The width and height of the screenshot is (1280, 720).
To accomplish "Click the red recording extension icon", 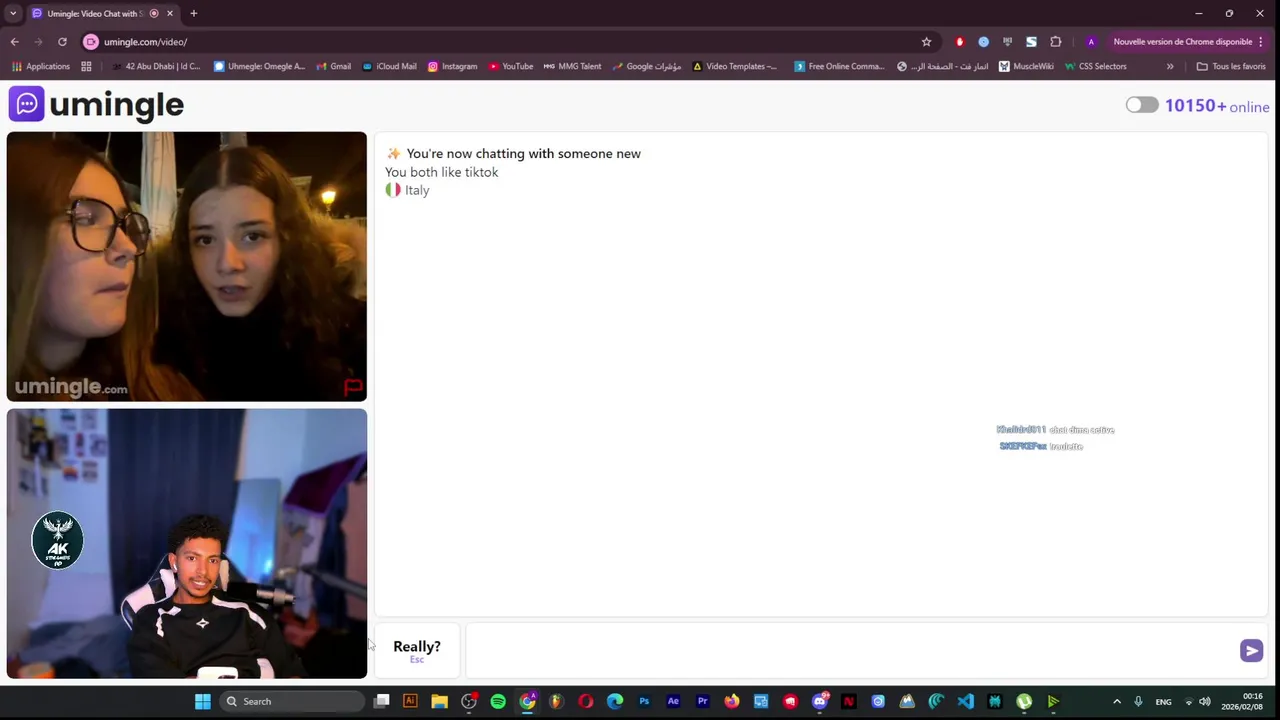I will [x=959, y=42].
